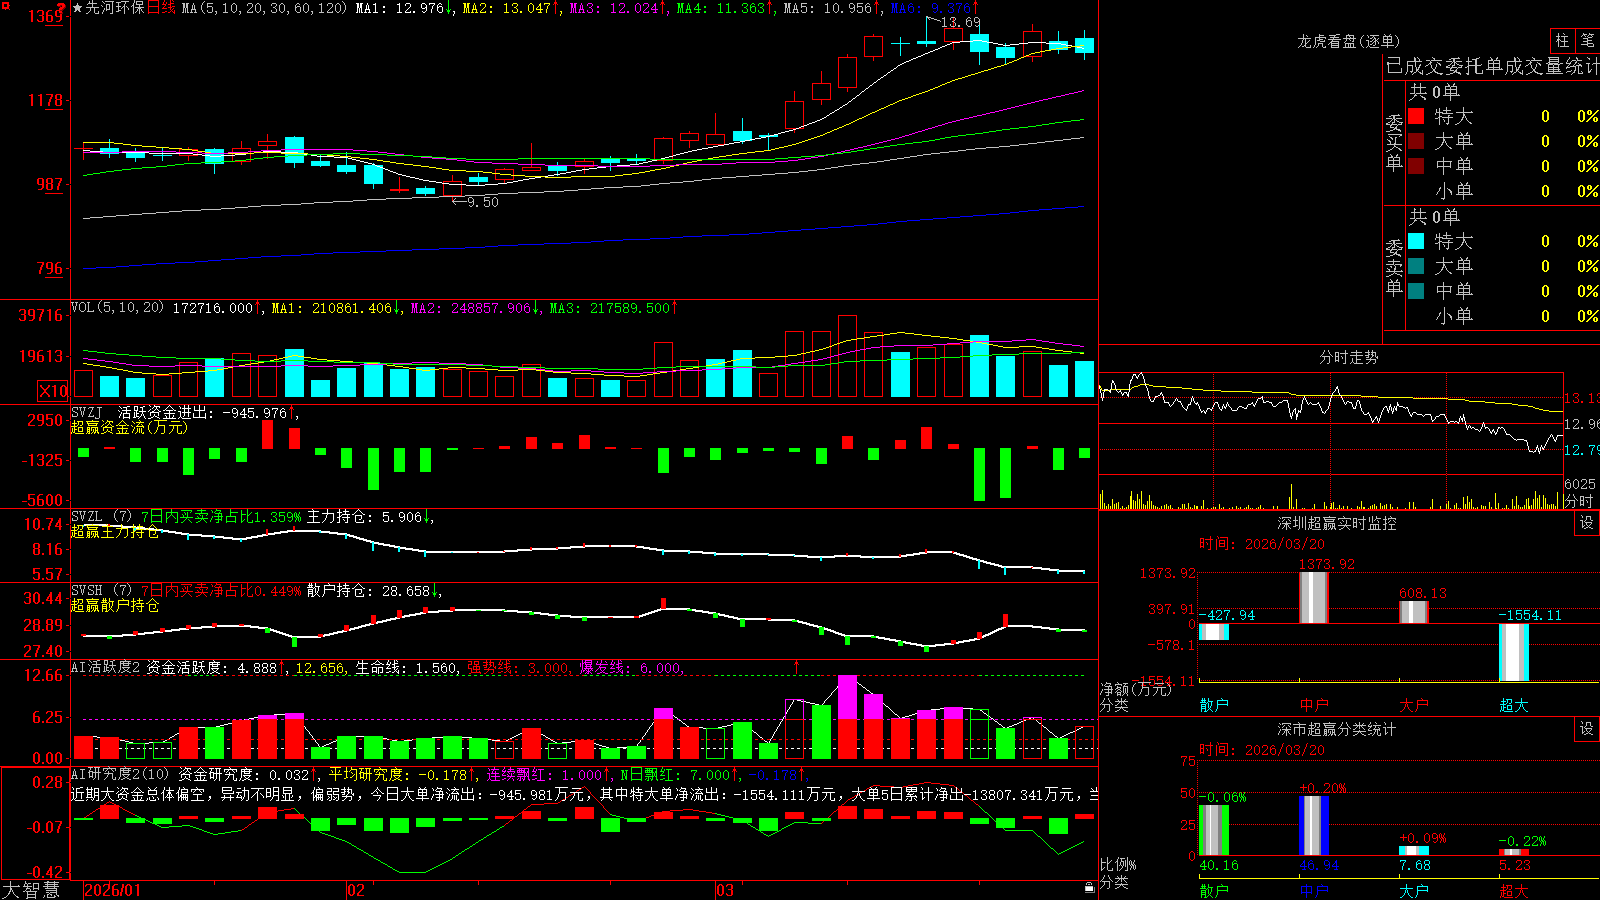Click 超大 label in 深圳超赢实时监控
This screenshot has width=1600, height=900.
click(1514, 705)
